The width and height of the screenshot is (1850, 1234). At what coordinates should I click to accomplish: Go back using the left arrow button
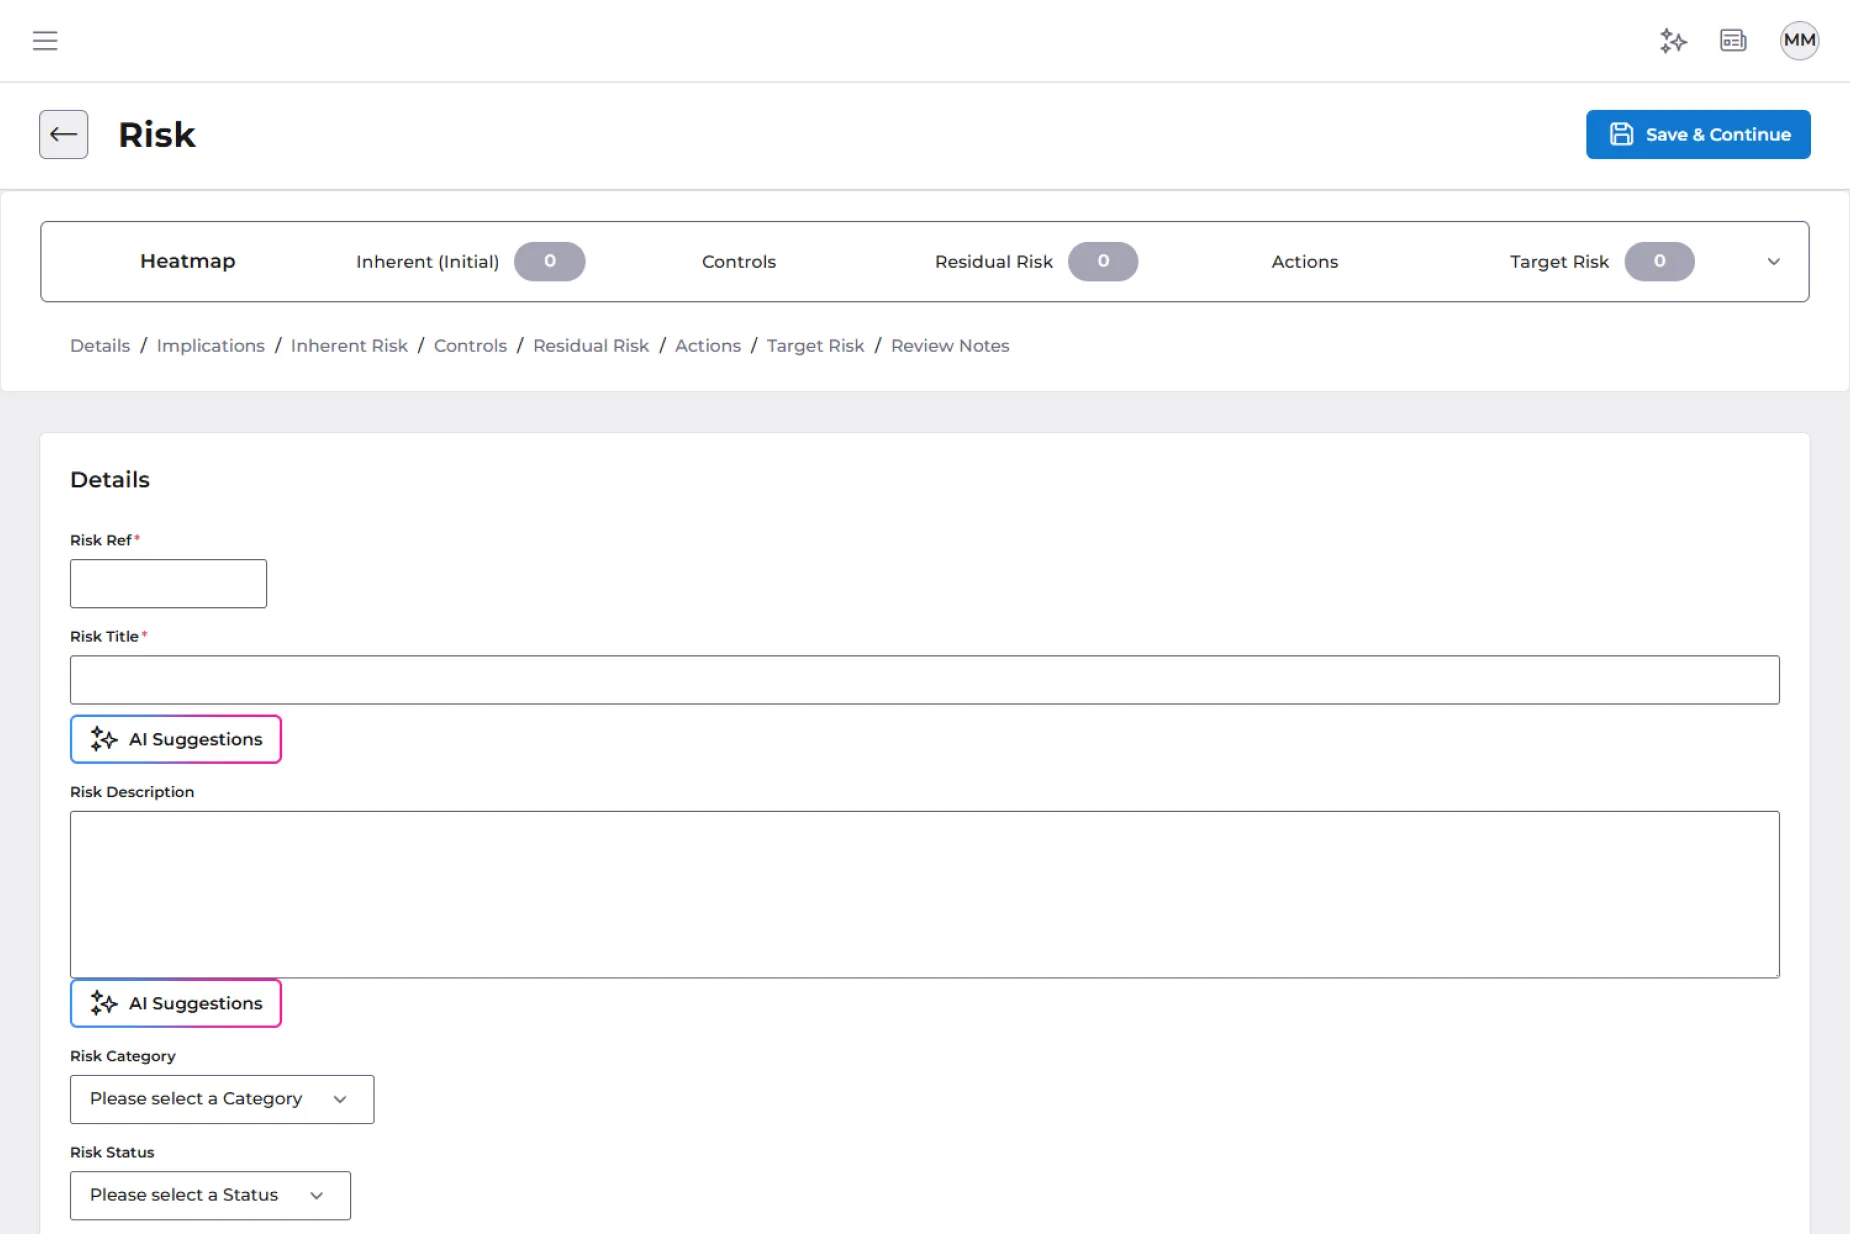point(64,135)
